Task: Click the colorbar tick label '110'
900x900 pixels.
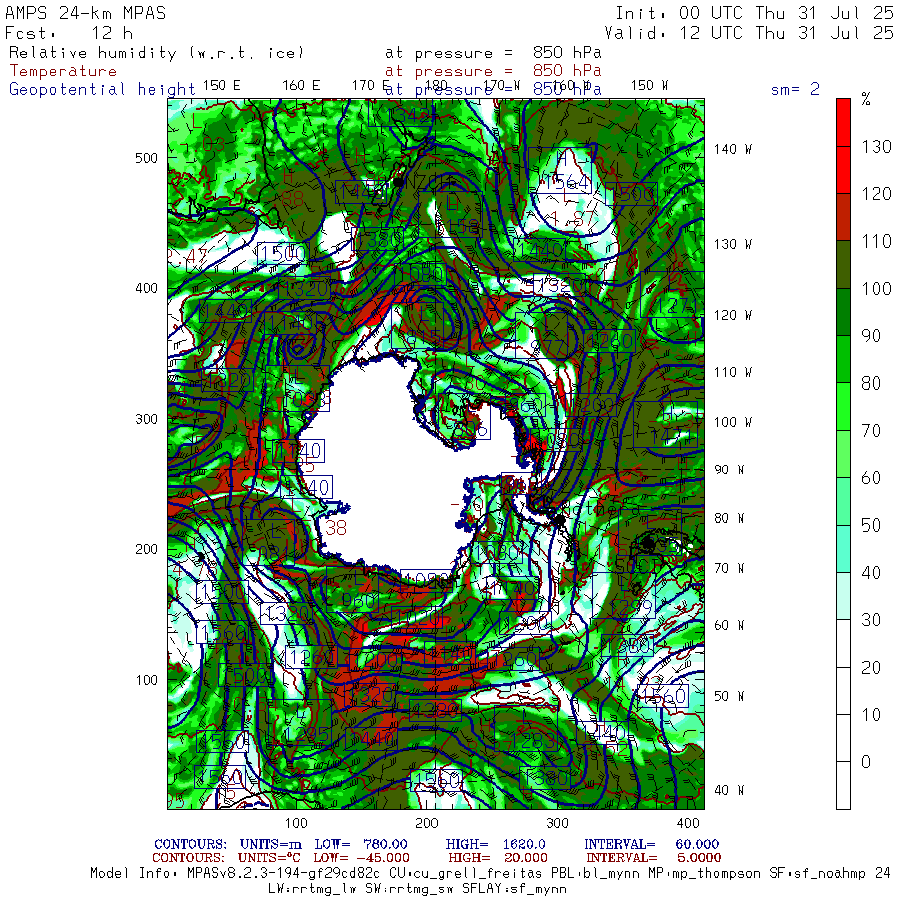Action: [876, 241]
